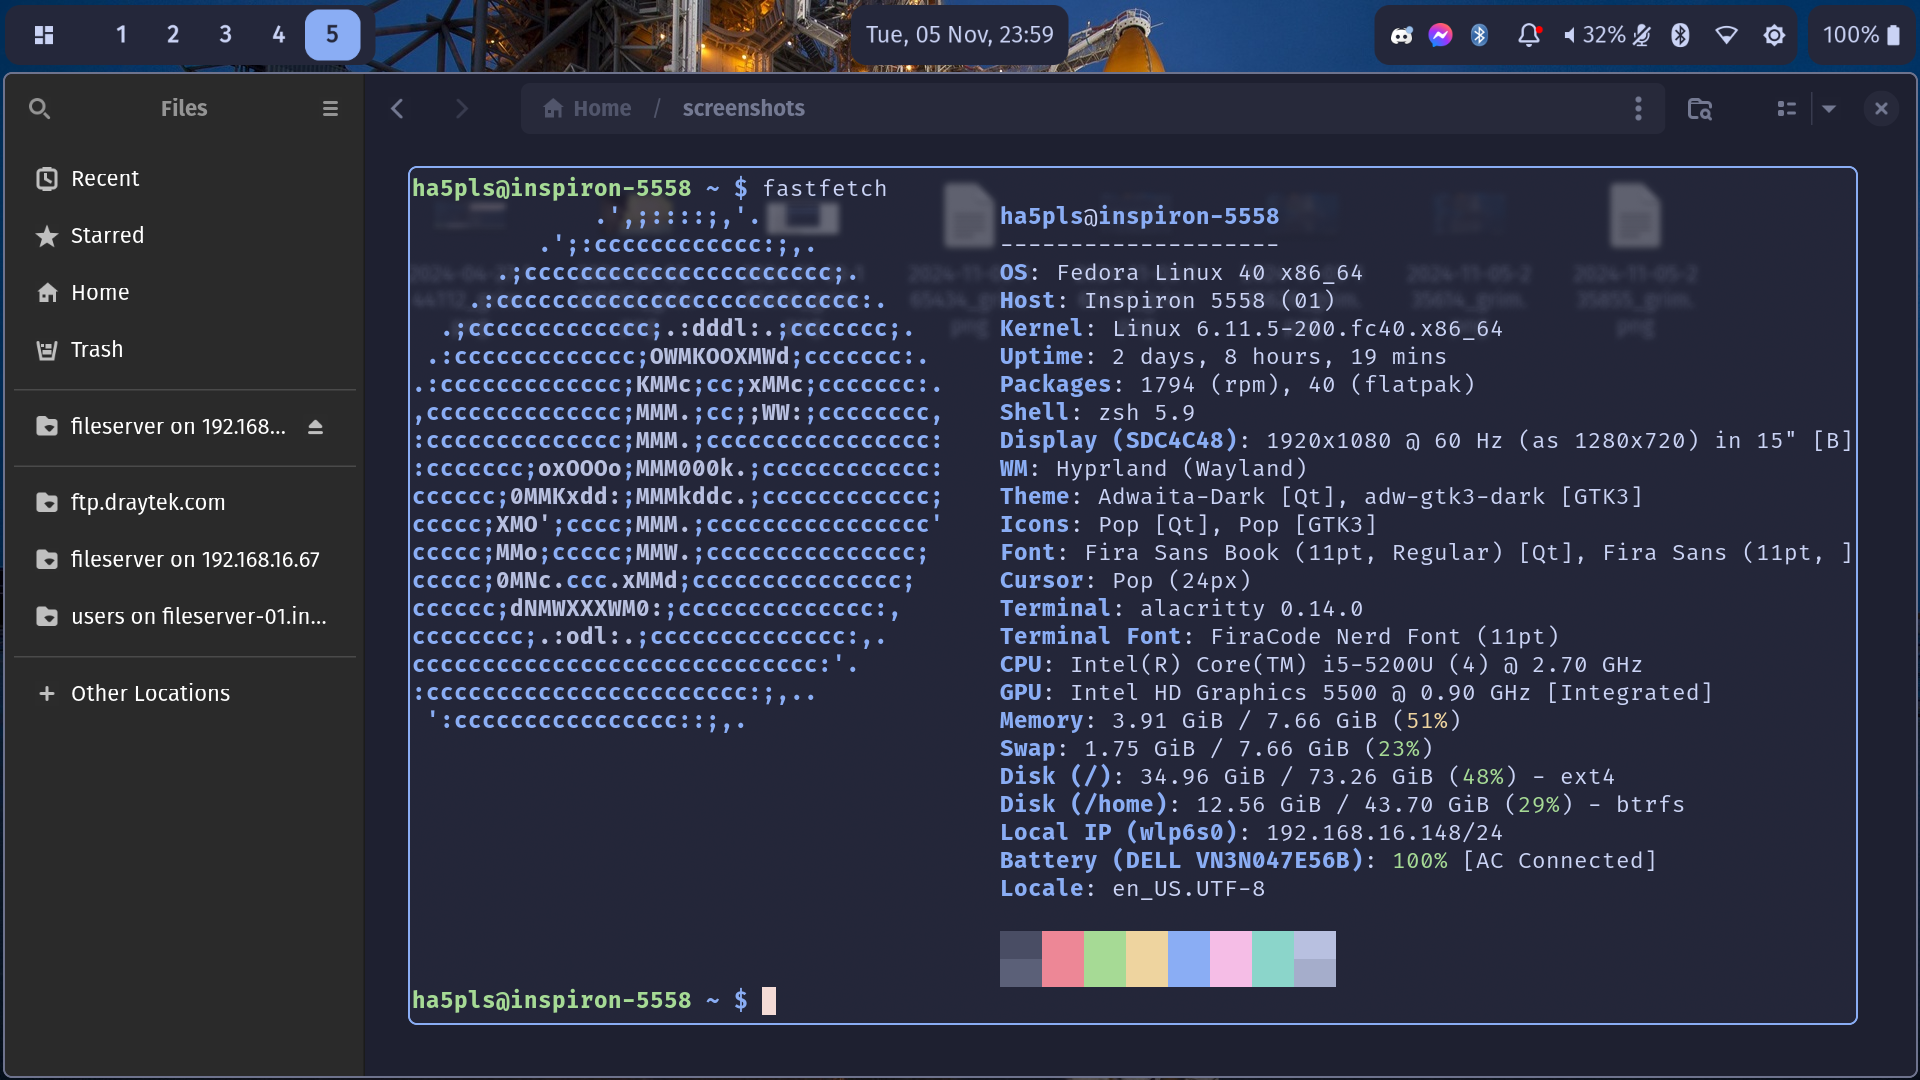Screen dimensions: 1920x1080
Task: Switch to workspace 3
Action: (225, 35)
